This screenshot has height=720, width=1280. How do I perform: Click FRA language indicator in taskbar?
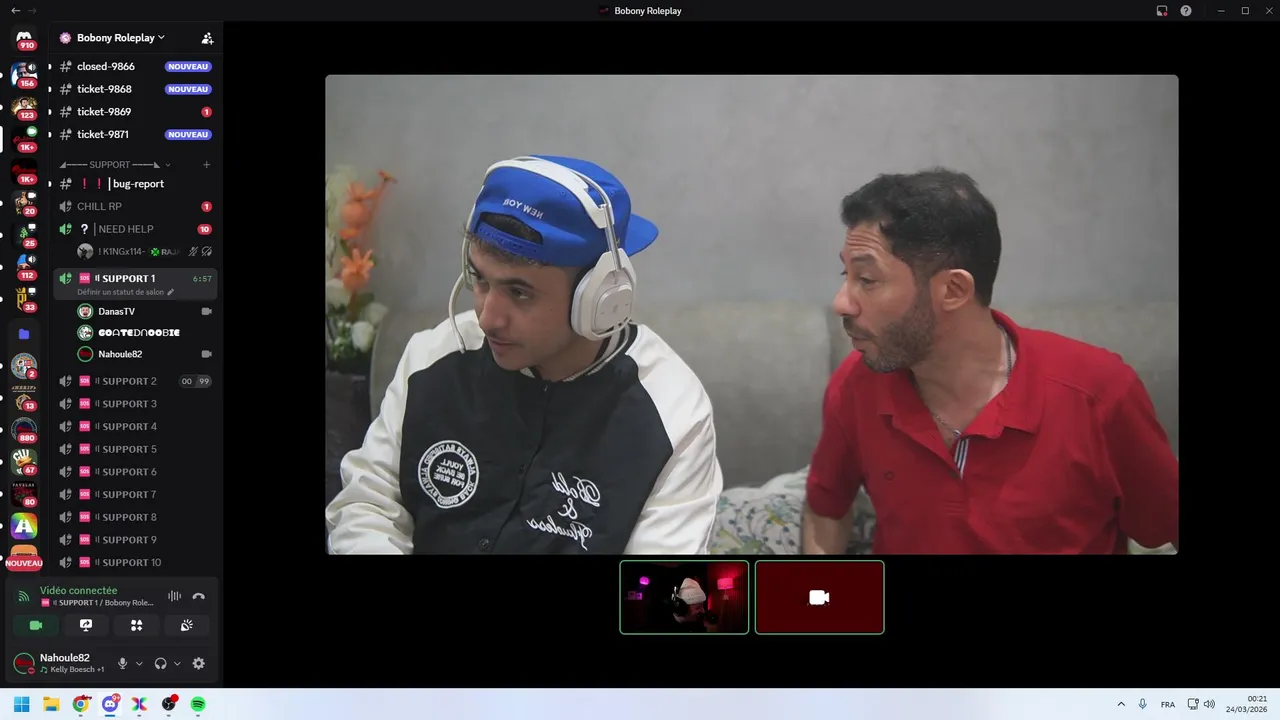click(1168, 704)
